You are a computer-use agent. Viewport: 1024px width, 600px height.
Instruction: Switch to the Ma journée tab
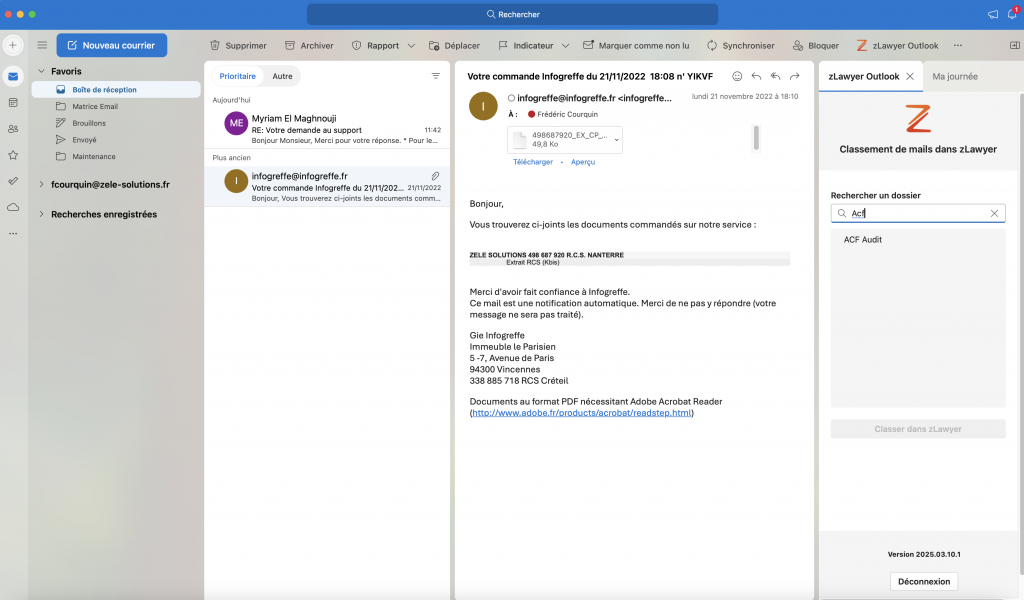click(955, 76)
